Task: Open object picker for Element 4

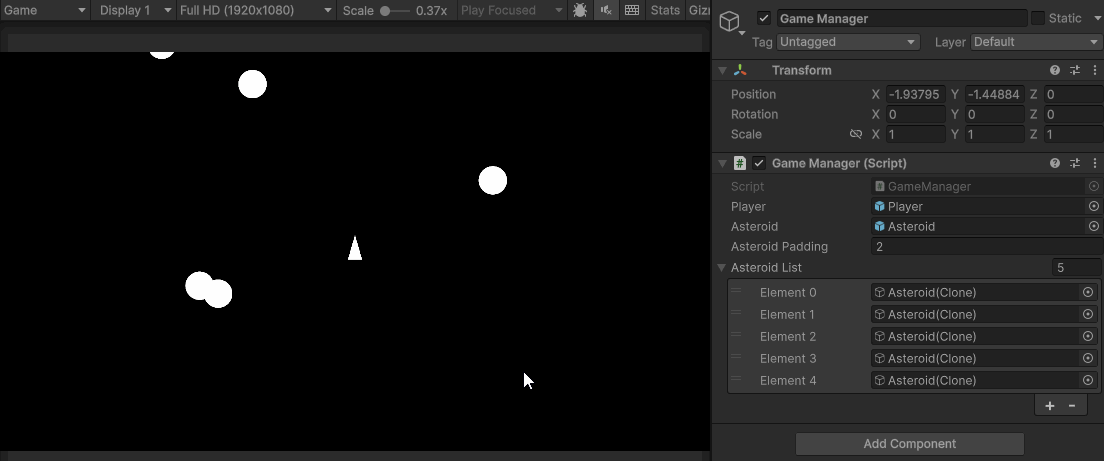Action: tap(1088, 380)
